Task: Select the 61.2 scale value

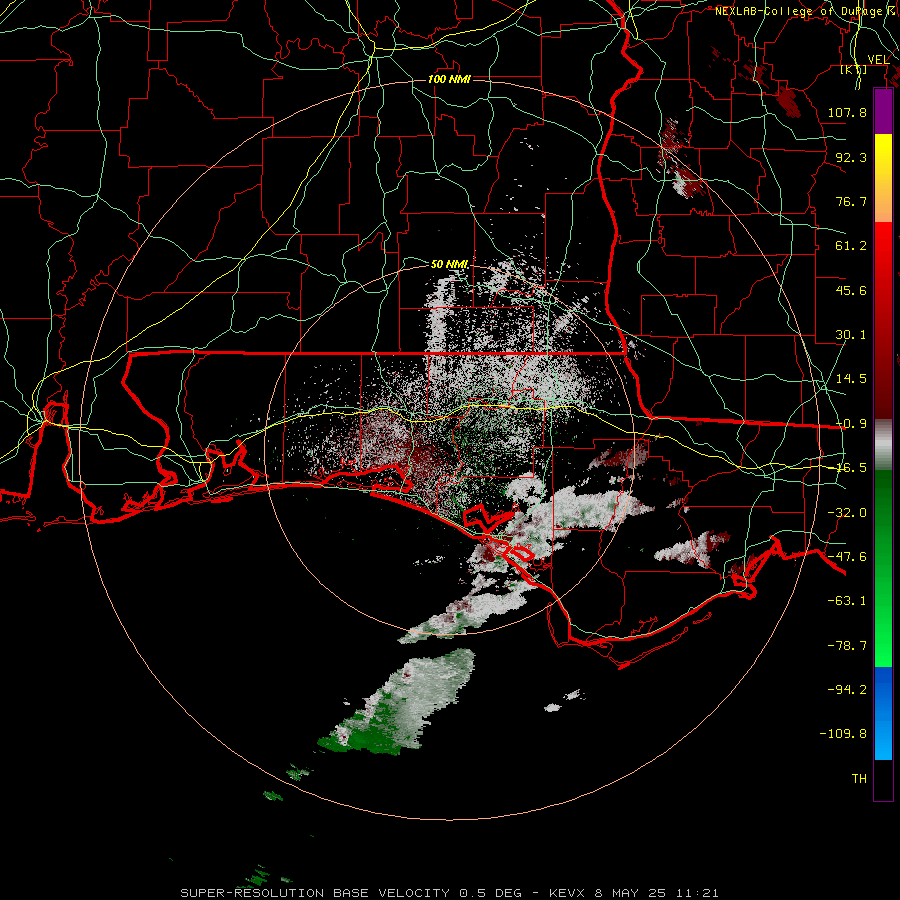Action: pyautogui.click(x=851, y=246)
